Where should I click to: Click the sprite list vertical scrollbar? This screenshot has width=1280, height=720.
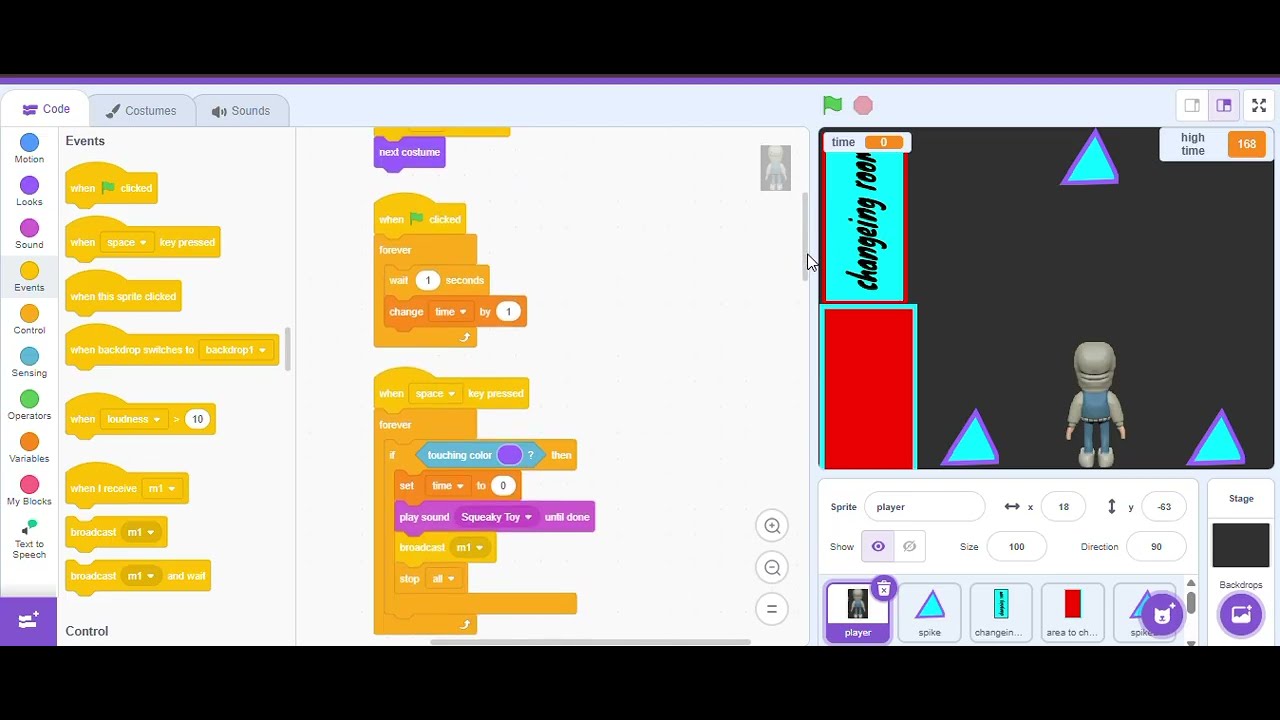coord(1191,603)
